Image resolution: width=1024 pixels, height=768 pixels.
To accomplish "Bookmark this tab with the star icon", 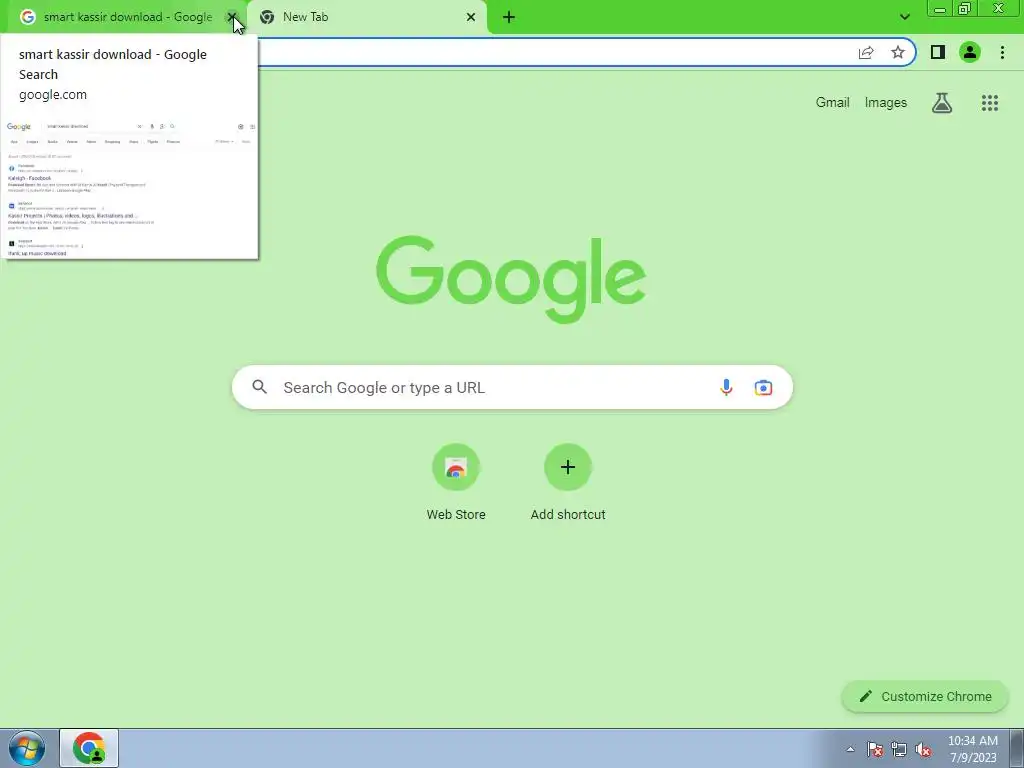I will click(x=898, y=53).
